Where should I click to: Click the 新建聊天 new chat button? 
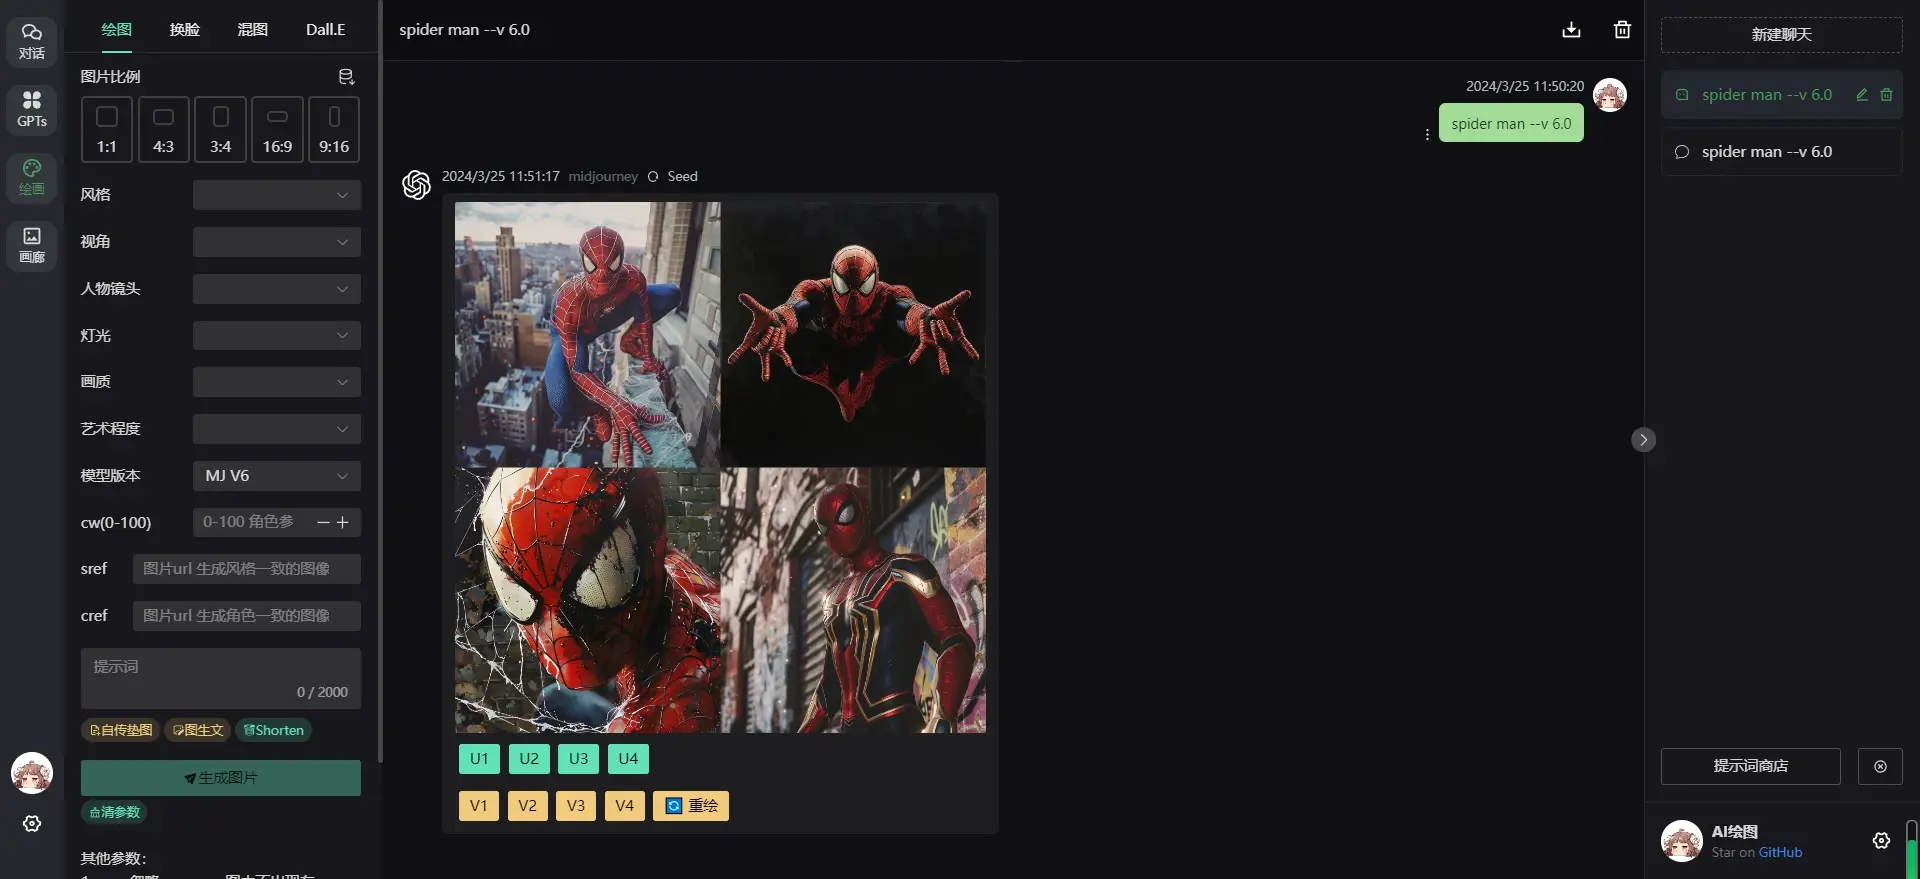[1782, 35]
